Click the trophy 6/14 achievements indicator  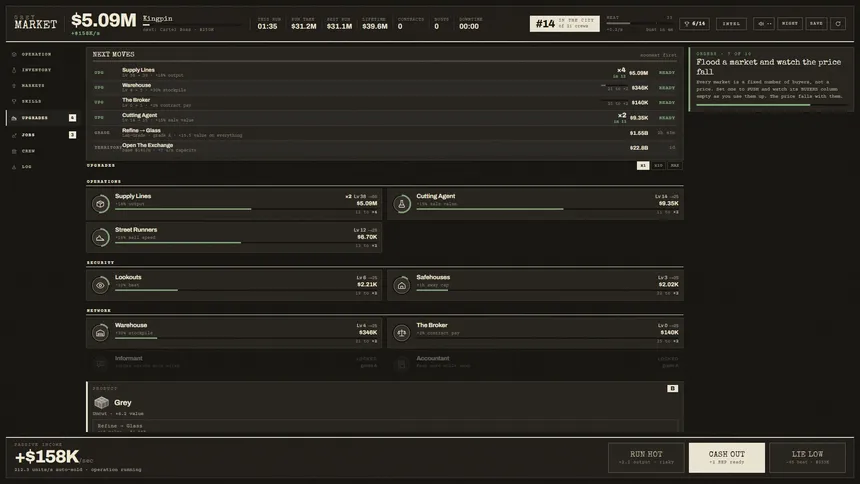click(x=694, y=24)
